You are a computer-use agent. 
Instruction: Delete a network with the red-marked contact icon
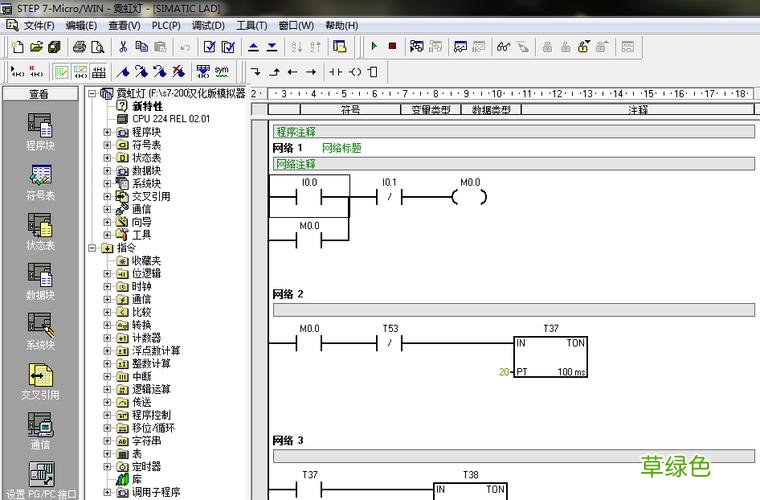[36, 72]
